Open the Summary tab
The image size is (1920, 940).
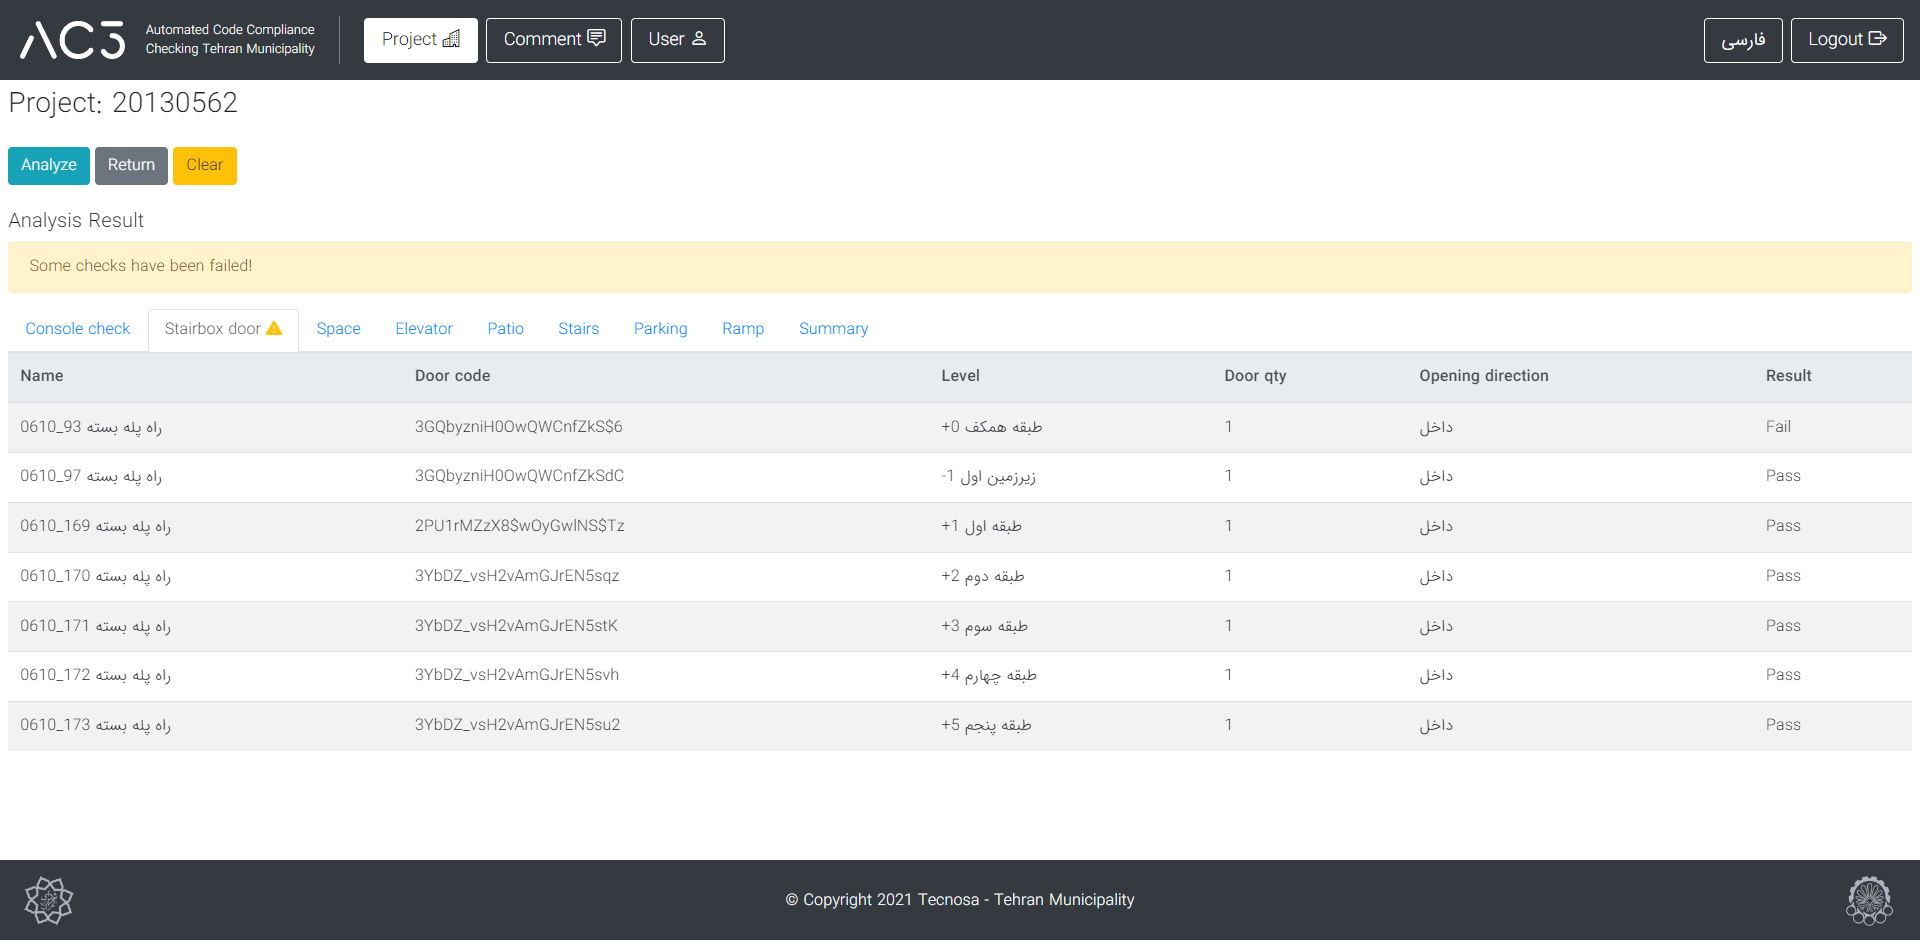click(833, 329)
